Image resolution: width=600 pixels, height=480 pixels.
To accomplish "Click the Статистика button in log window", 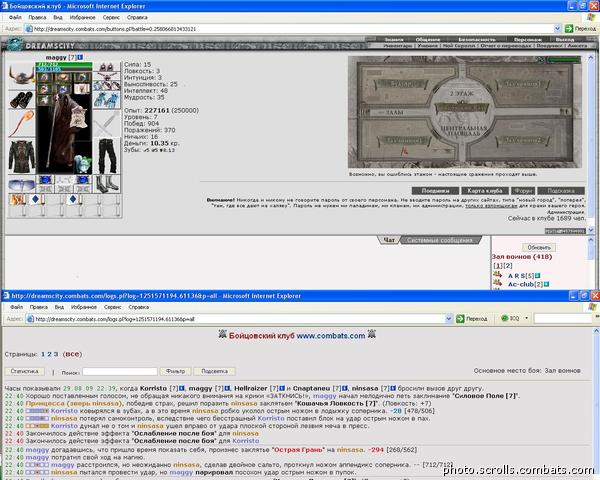I will 24,371.
